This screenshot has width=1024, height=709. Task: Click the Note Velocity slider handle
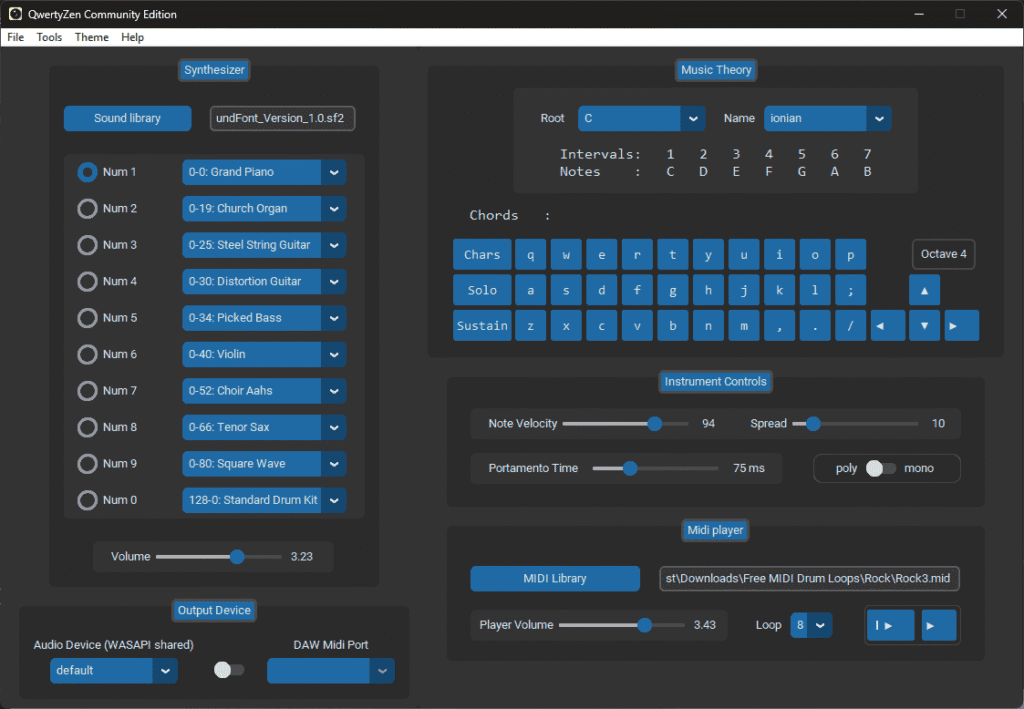pos(655,424)
